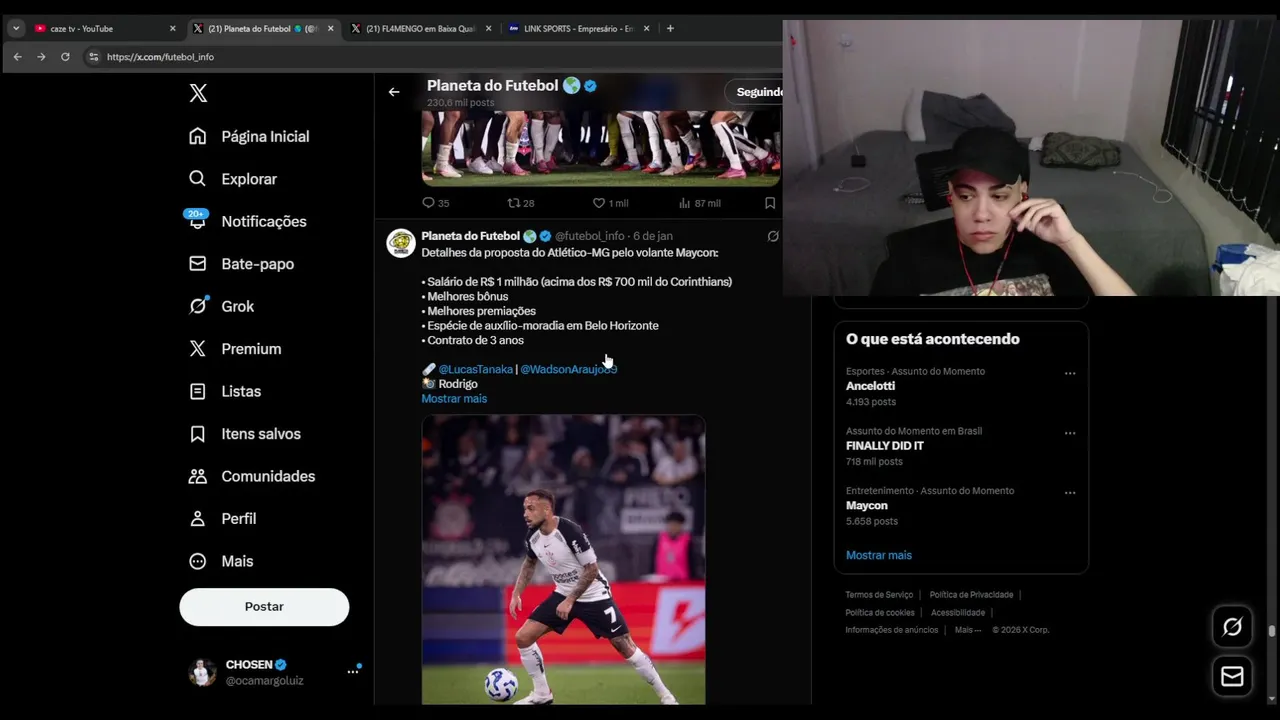Open the Explorar search page
Viewport: 1280px width, 720px height.
pos(233,179)
